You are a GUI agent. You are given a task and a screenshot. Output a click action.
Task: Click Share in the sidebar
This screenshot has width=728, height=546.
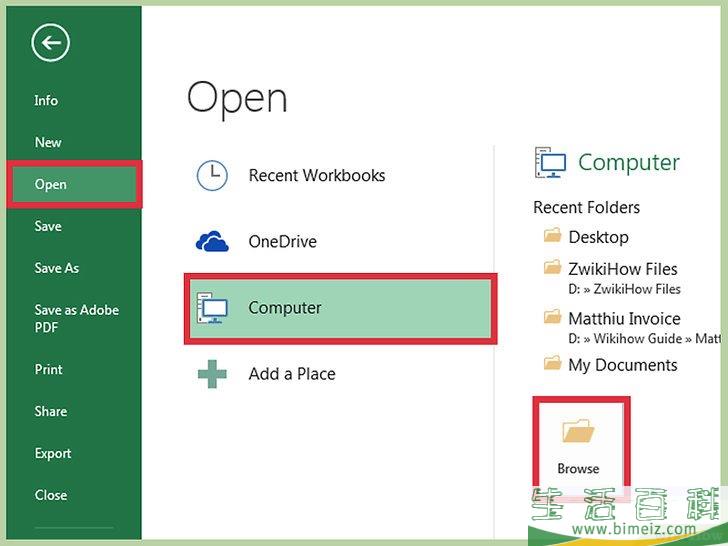pyautogui.click(x=51, y=411)
